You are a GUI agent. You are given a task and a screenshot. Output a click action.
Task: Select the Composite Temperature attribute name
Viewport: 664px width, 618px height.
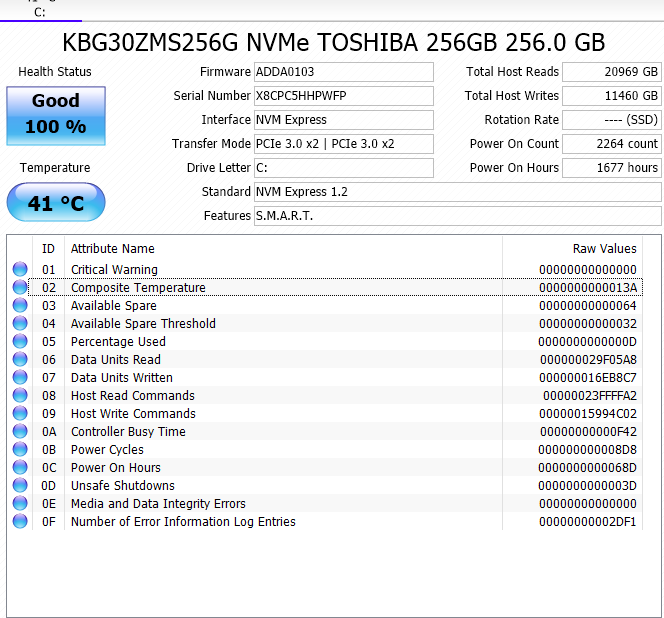[x=138, y=288]
